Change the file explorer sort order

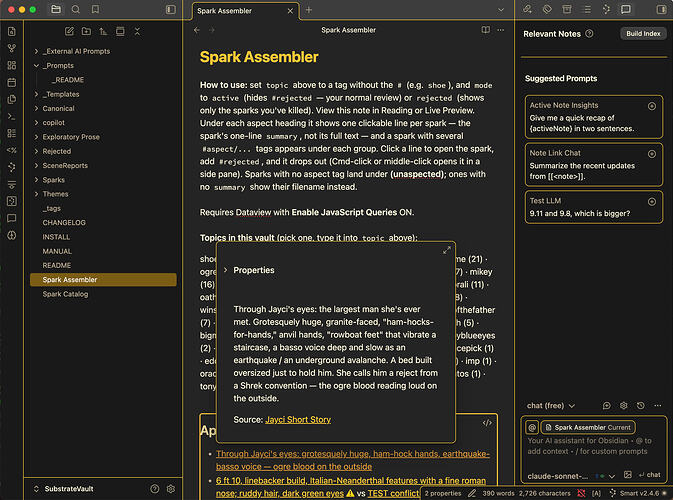click(x=103, y=31)
